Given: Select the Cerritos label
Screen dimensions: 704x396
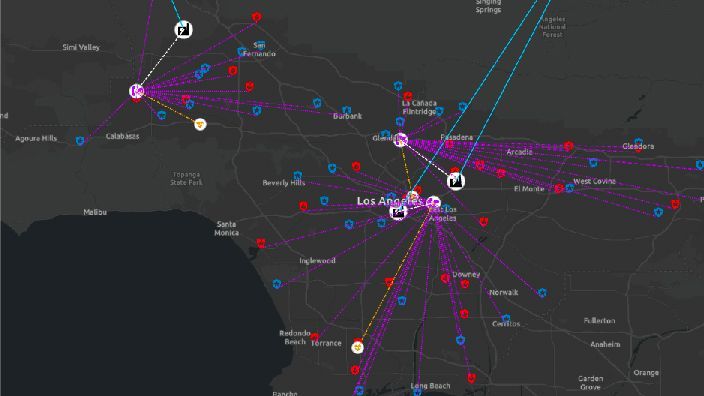Looking at the screenshot, I should (506, 324).
